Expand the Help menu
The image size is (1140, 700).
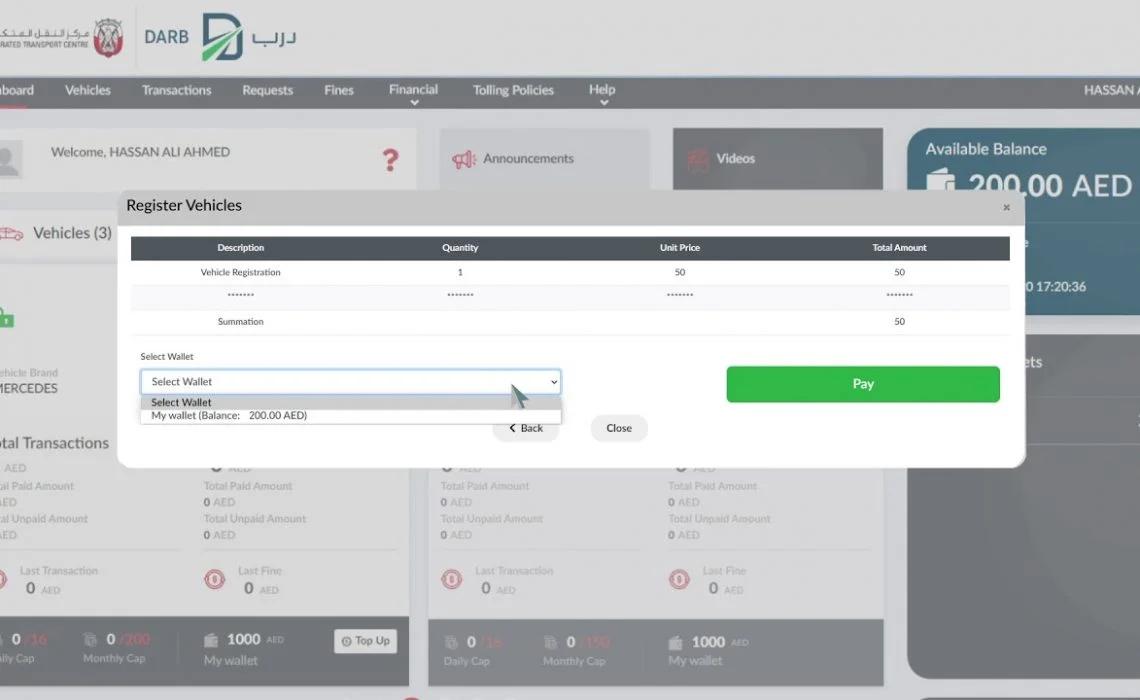coord(601,90)
